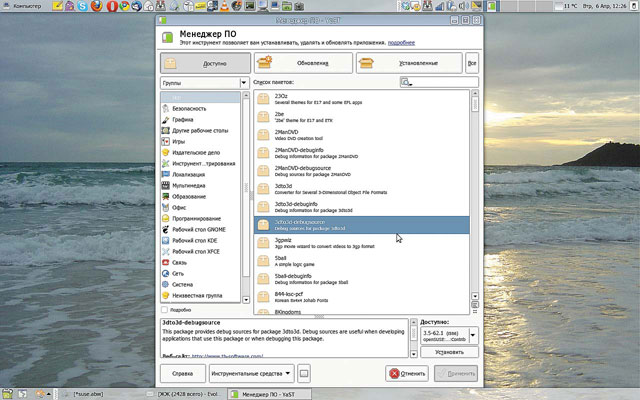The width and height of the screenshot is (640, 400).
Task: Select the 5ball-debuginfo package
Action: (x=362, y=279)
